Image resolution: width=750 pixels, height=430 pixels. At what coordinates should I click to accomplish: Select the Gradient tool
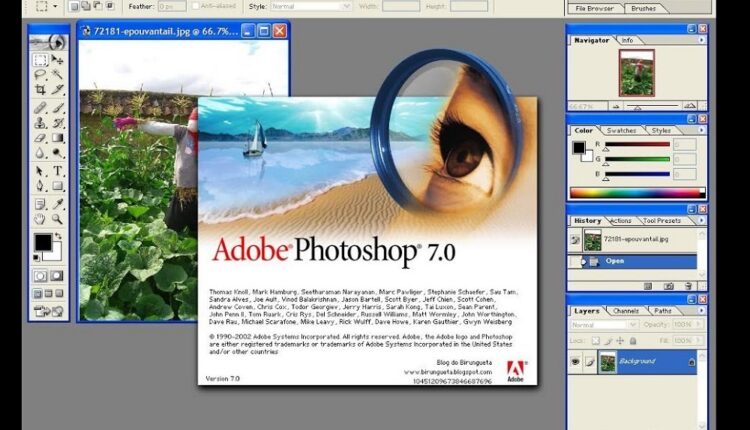[57, 138]
